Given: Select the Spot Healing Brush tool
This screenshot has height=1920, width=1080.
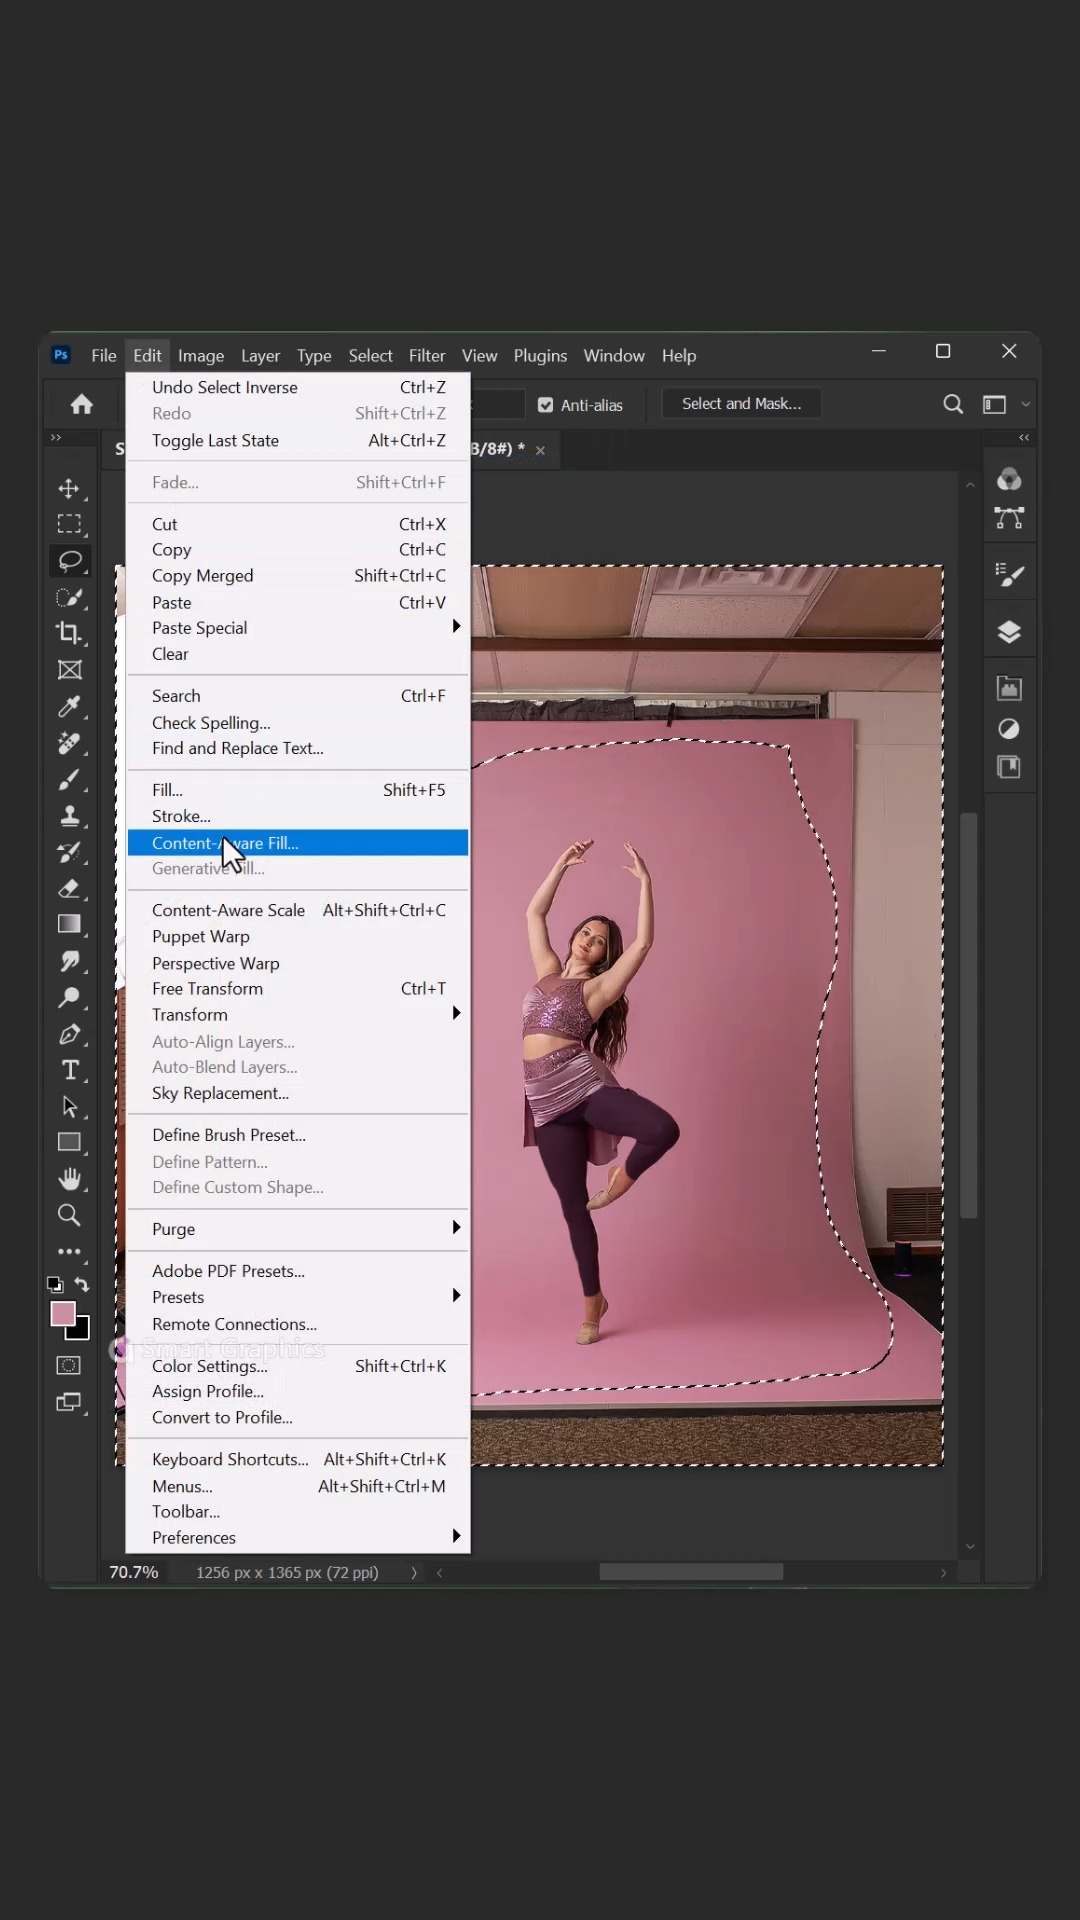Looking at the screenshot, I should [x=69, y=743].
